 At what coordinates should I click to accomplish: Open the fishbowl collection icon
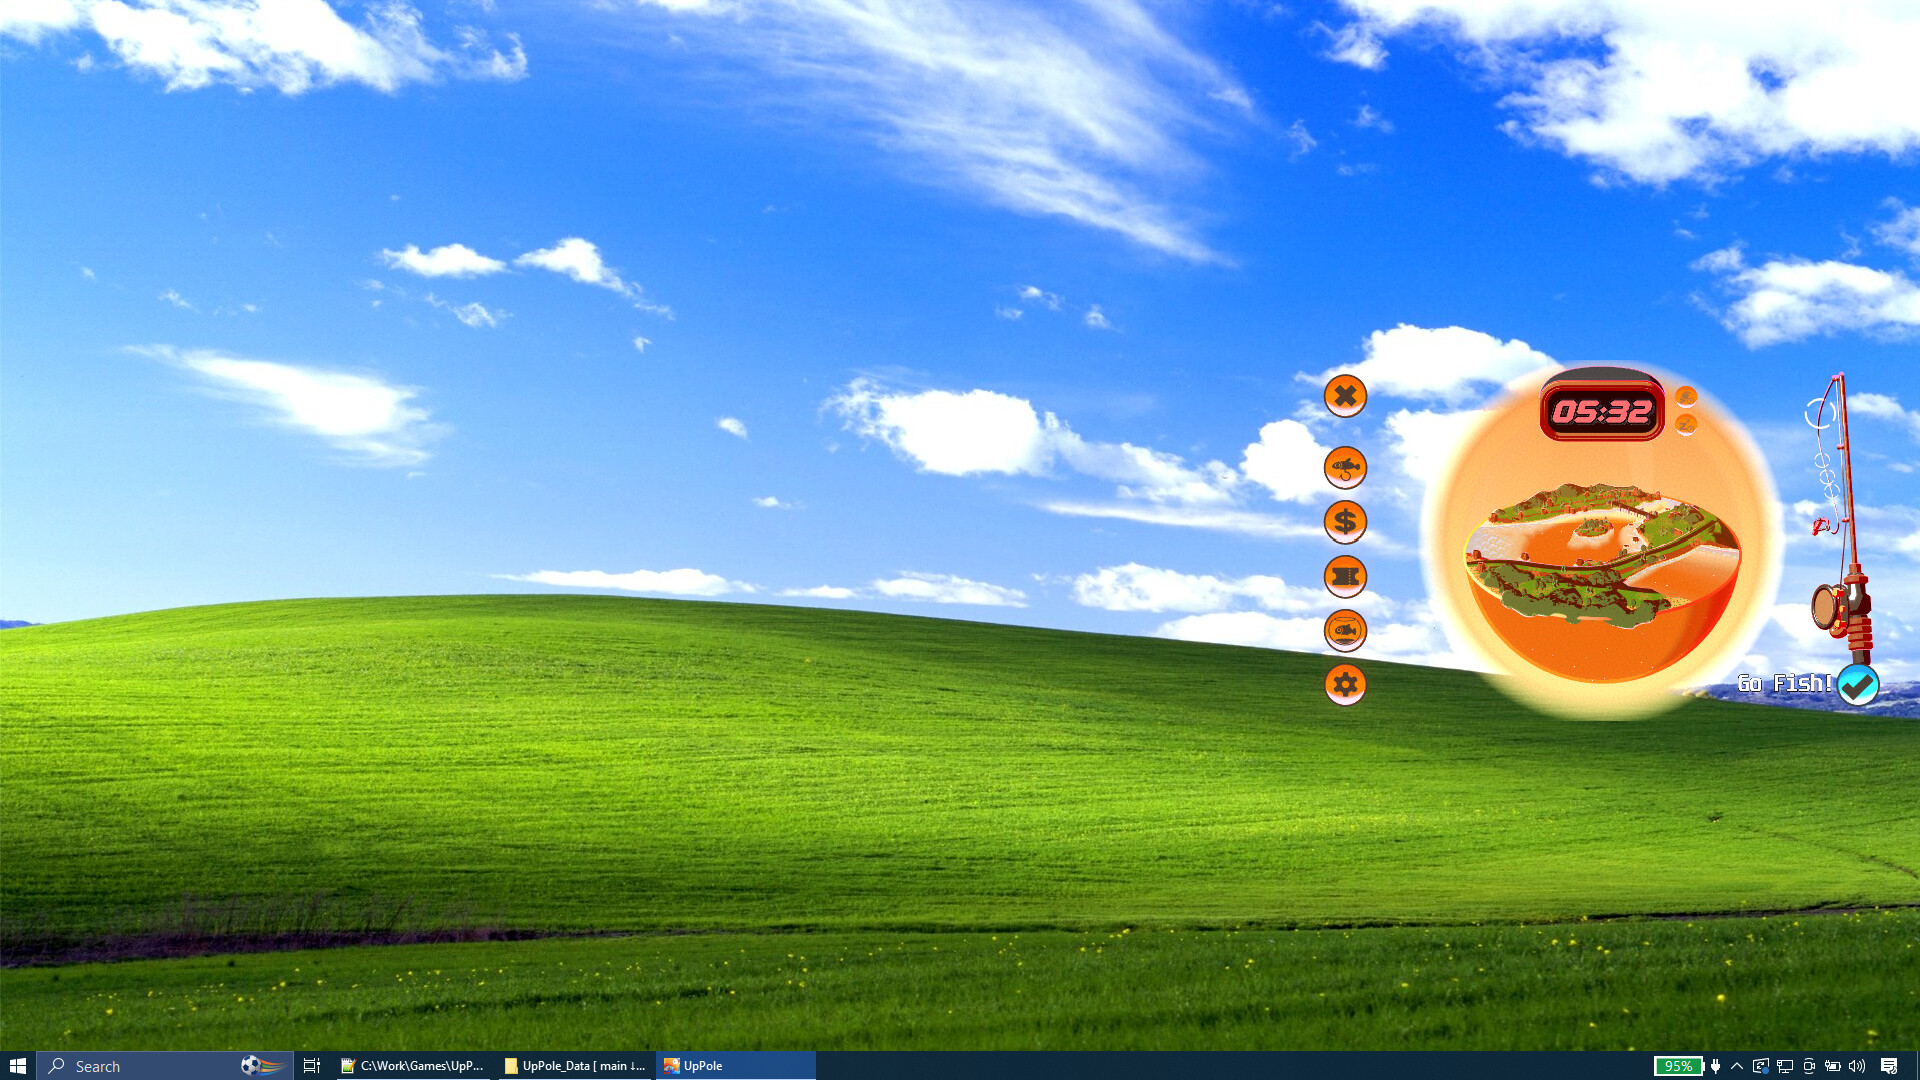click(x=1345, y=630)
